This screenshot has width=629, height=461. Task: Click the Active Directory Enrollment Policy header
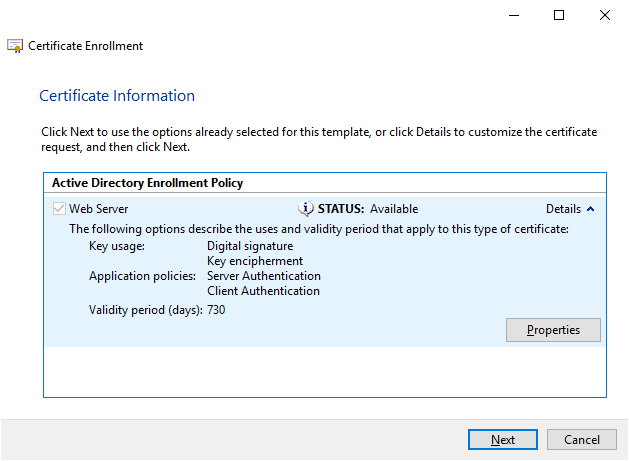click(147, 183)
